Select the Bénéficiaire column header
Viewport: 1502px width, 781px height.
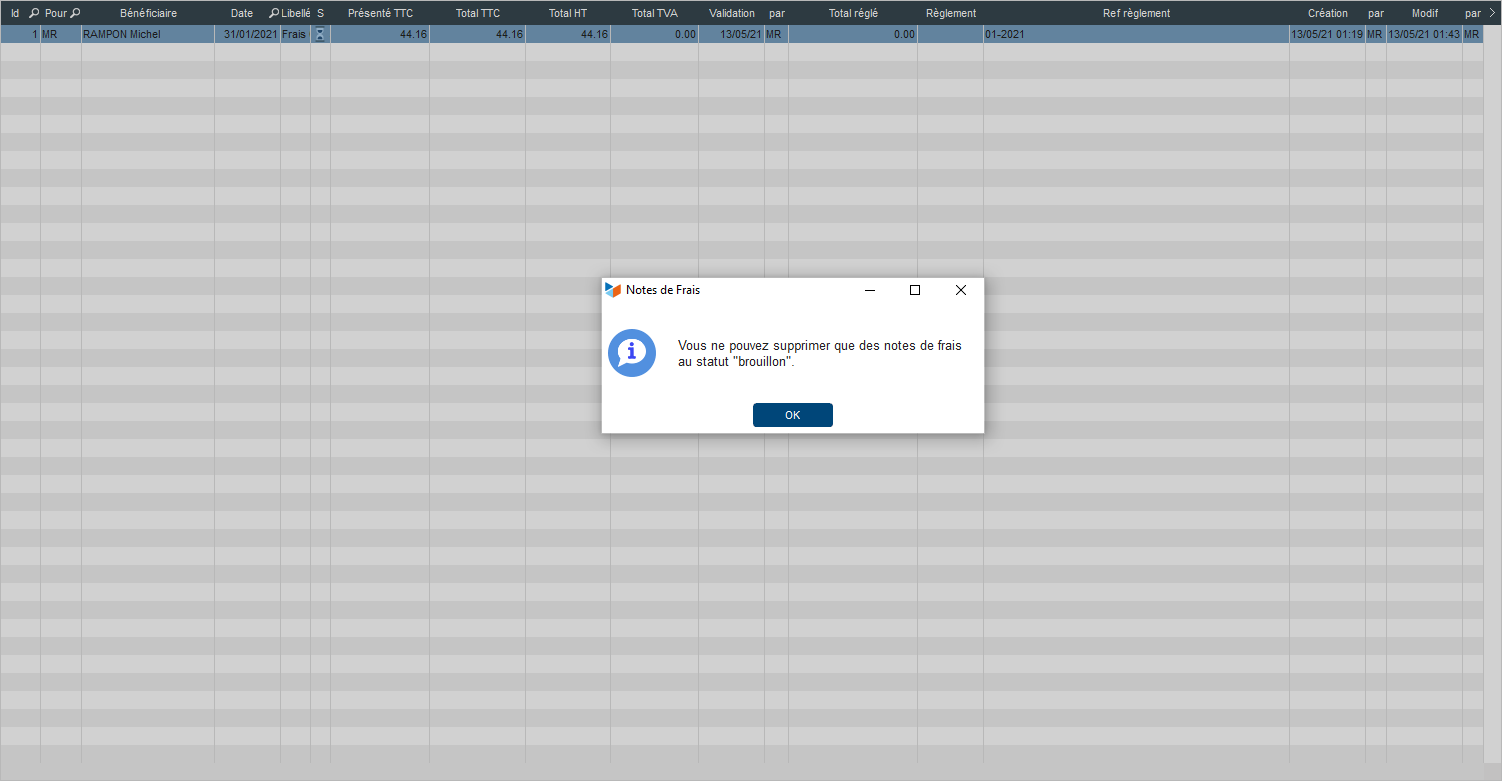(x=148, y=13)
